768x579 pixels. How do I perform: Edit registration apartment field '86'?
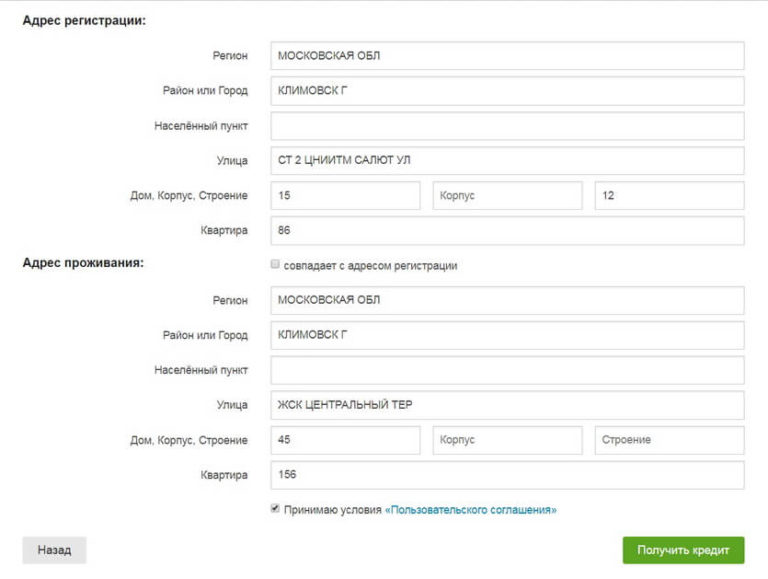click(x=507, y=231)
